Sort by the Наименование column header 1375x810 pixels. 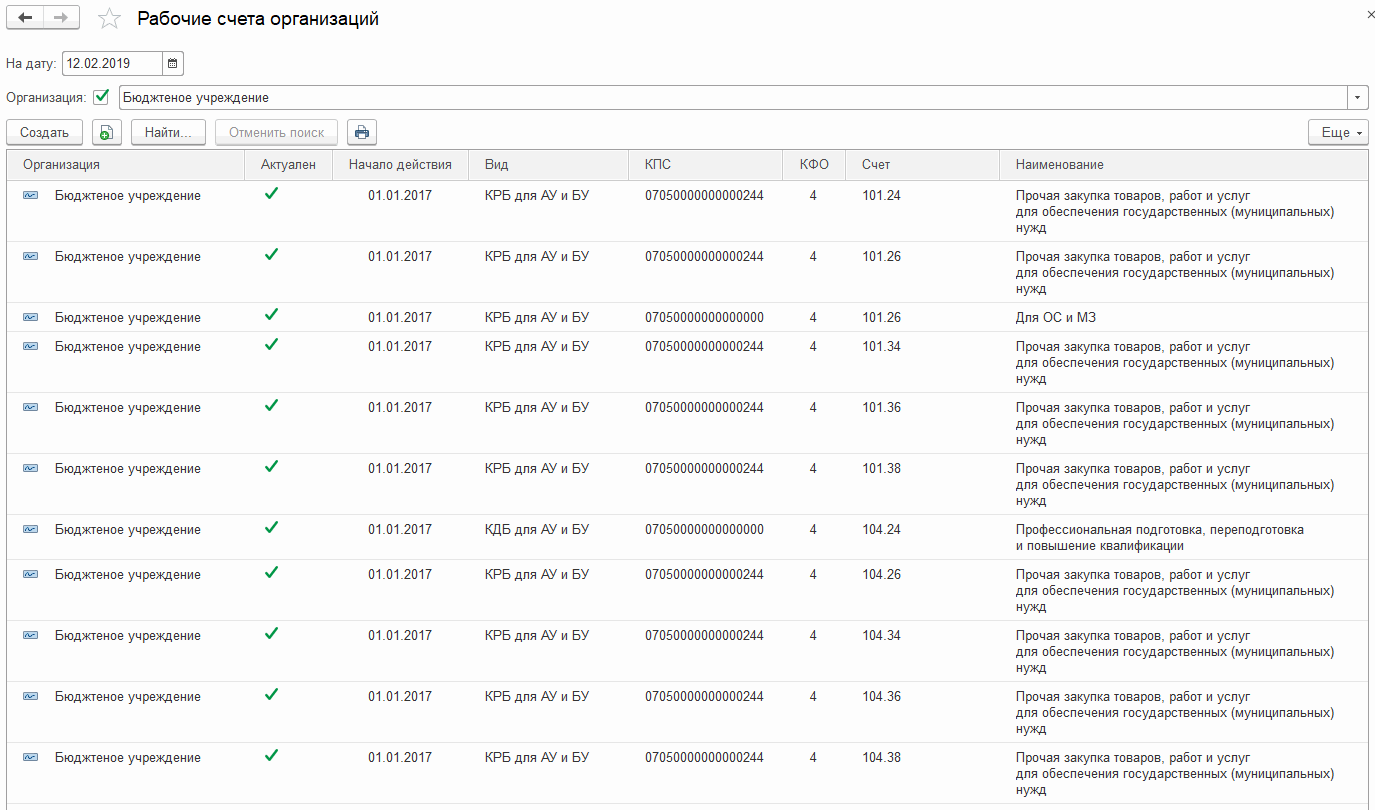1184,165
